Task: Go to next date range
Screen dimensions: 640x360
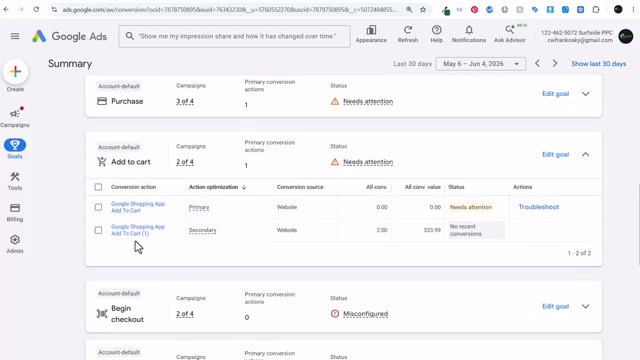Action: pyautogui.click(x=555, y=64)
